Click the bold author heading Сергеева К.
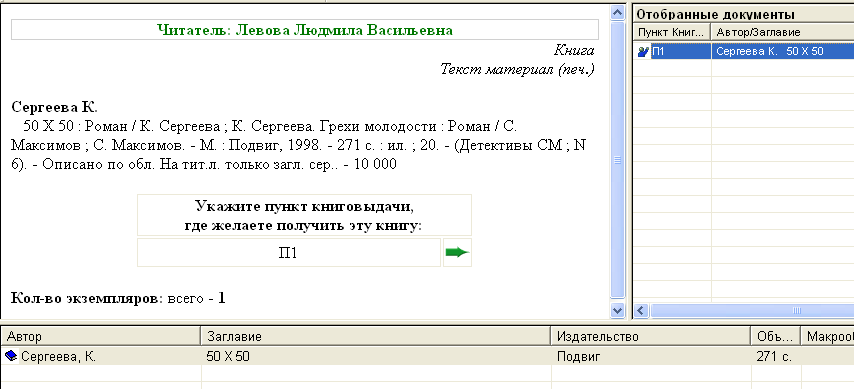The height and width of the screenshot is (389, 854). point(54,107)
